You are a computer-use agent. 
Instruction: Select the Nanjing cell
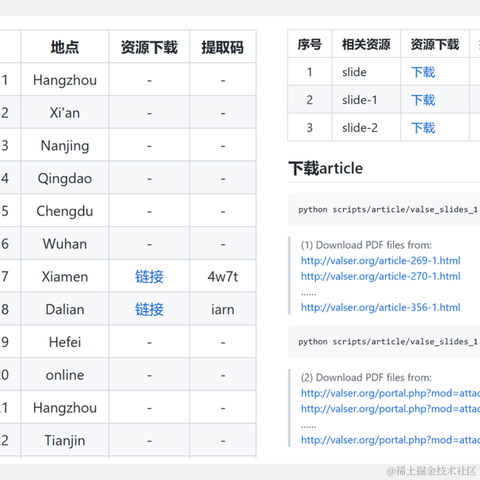pos(65,146)
